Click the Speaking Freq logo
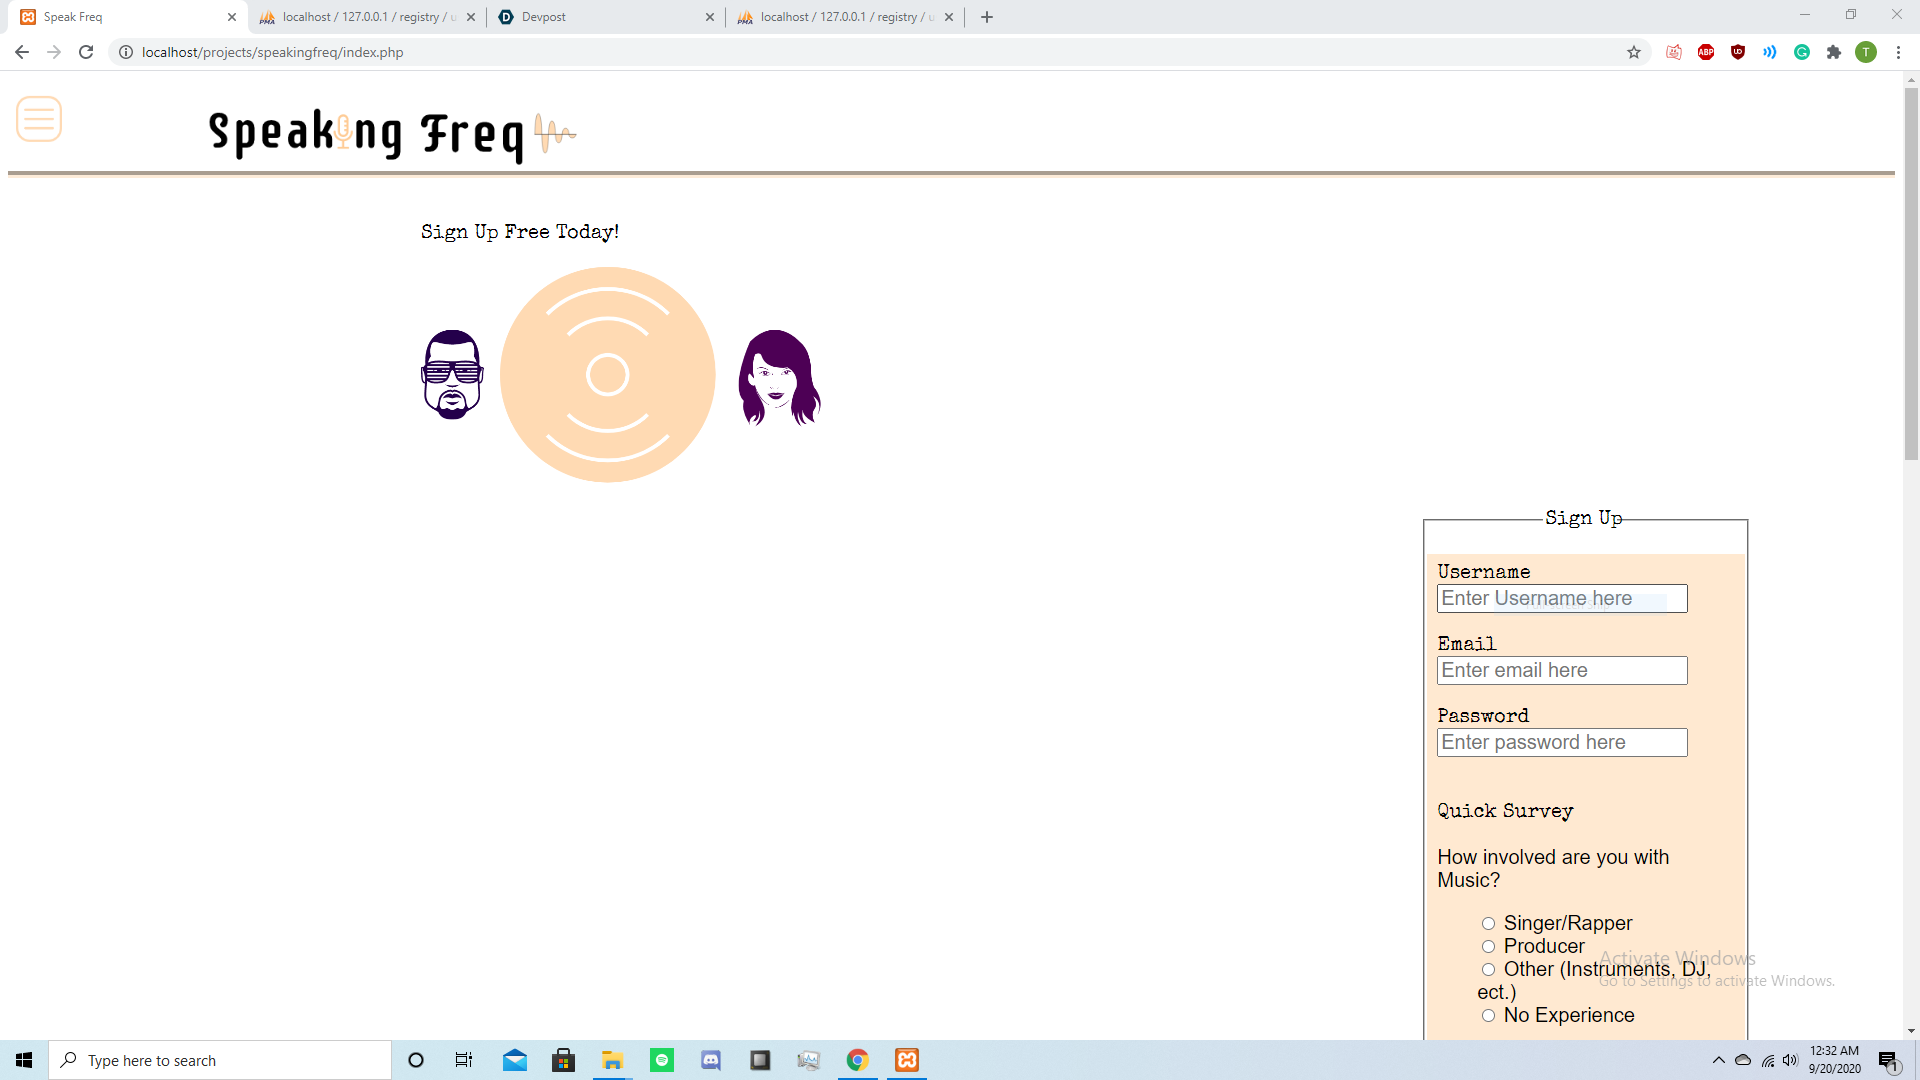Screen dimensions: 1920x1080 click(391, 134)
